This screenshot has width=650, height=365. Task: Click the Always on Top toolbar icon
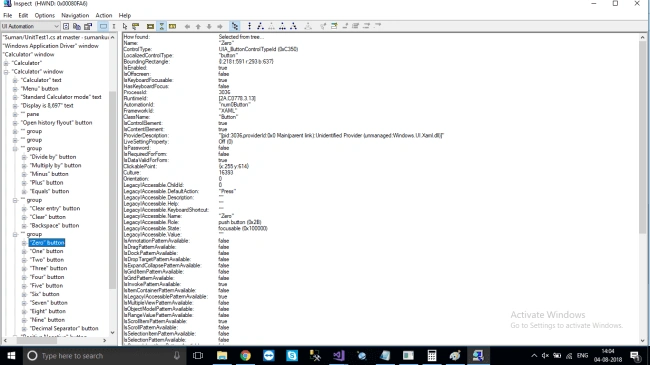click(66, 26)
